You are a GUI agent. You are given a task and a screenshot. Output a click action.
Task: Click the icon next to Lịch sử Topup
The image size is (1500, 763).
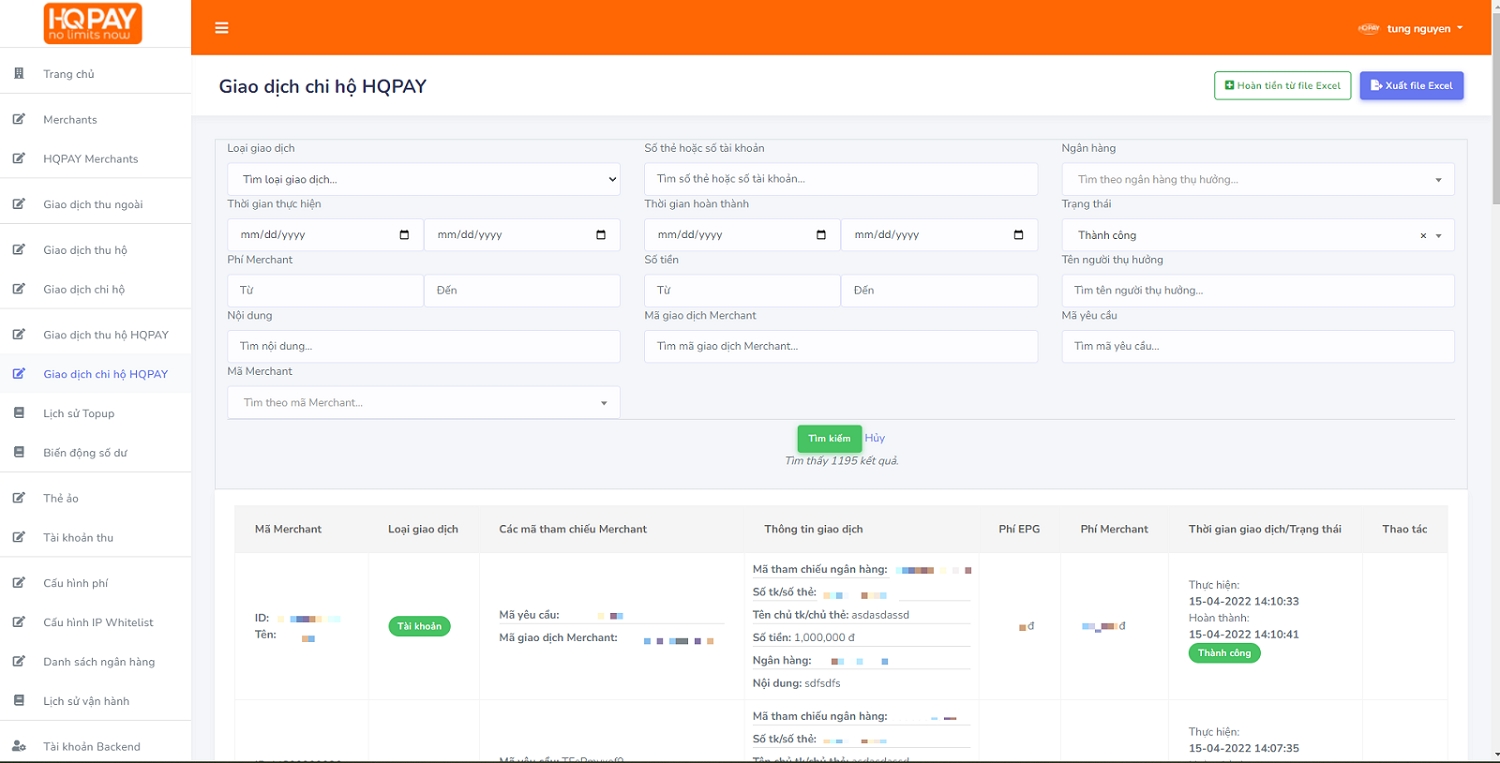[x=19, y=413]
